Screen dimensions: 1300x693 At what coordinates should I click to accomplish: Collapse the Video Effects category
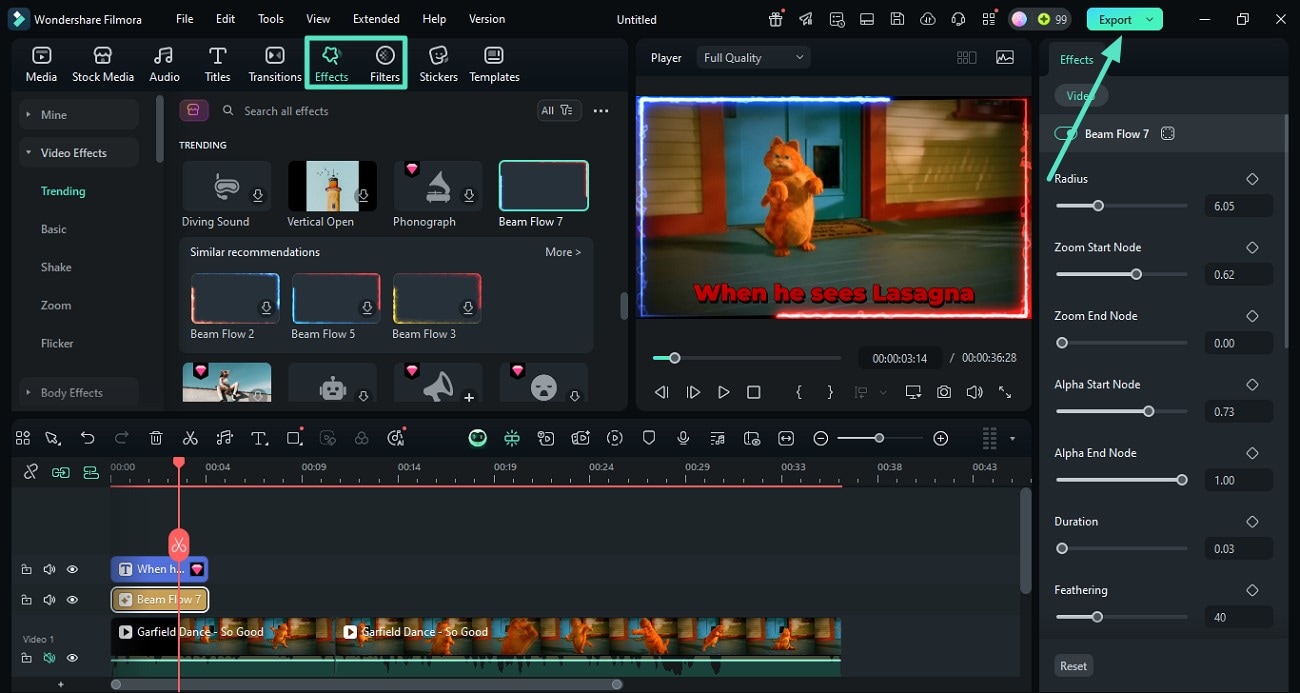point(80,153)
